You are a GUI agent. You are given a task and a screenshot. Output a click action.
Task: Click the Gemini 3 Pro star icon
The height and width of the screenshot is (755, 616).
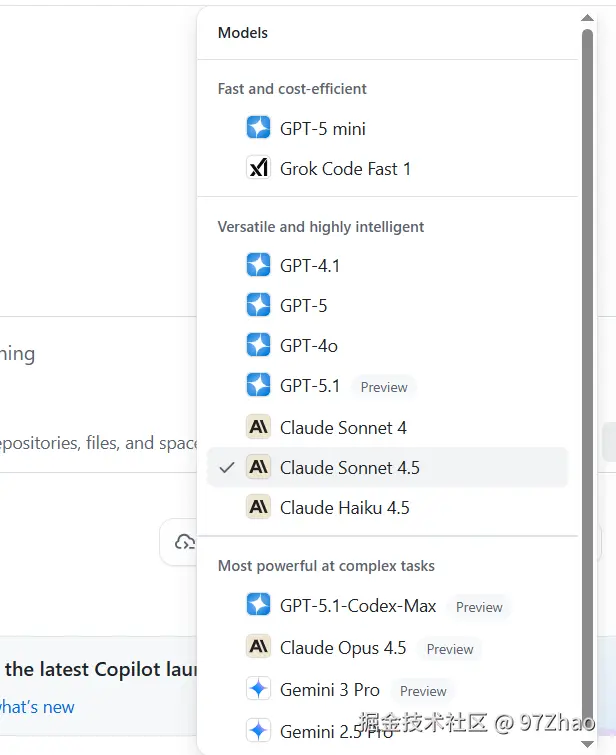258,689
